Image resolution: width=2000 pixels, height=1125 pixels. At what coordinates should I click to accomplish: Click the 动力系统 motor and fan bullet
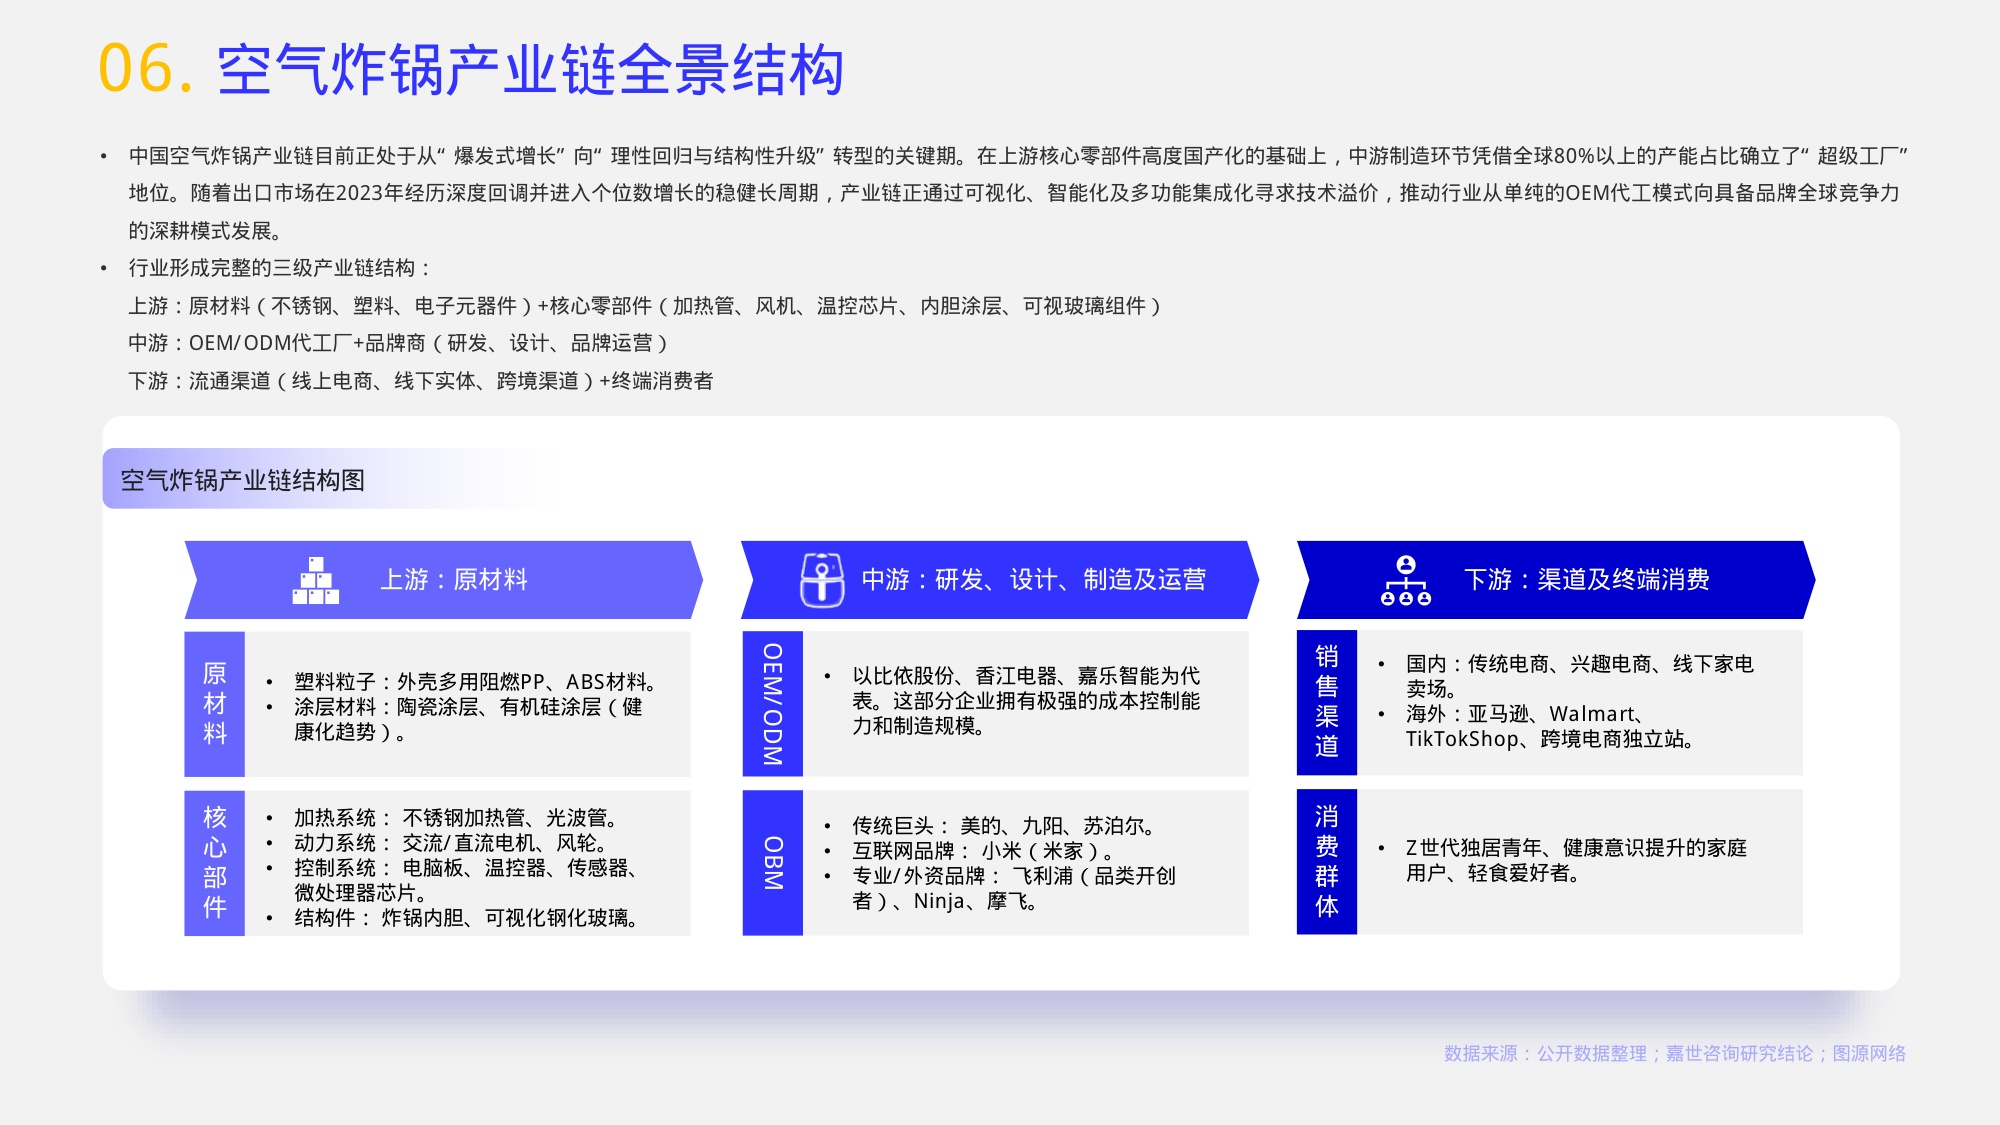pos(450,843)
